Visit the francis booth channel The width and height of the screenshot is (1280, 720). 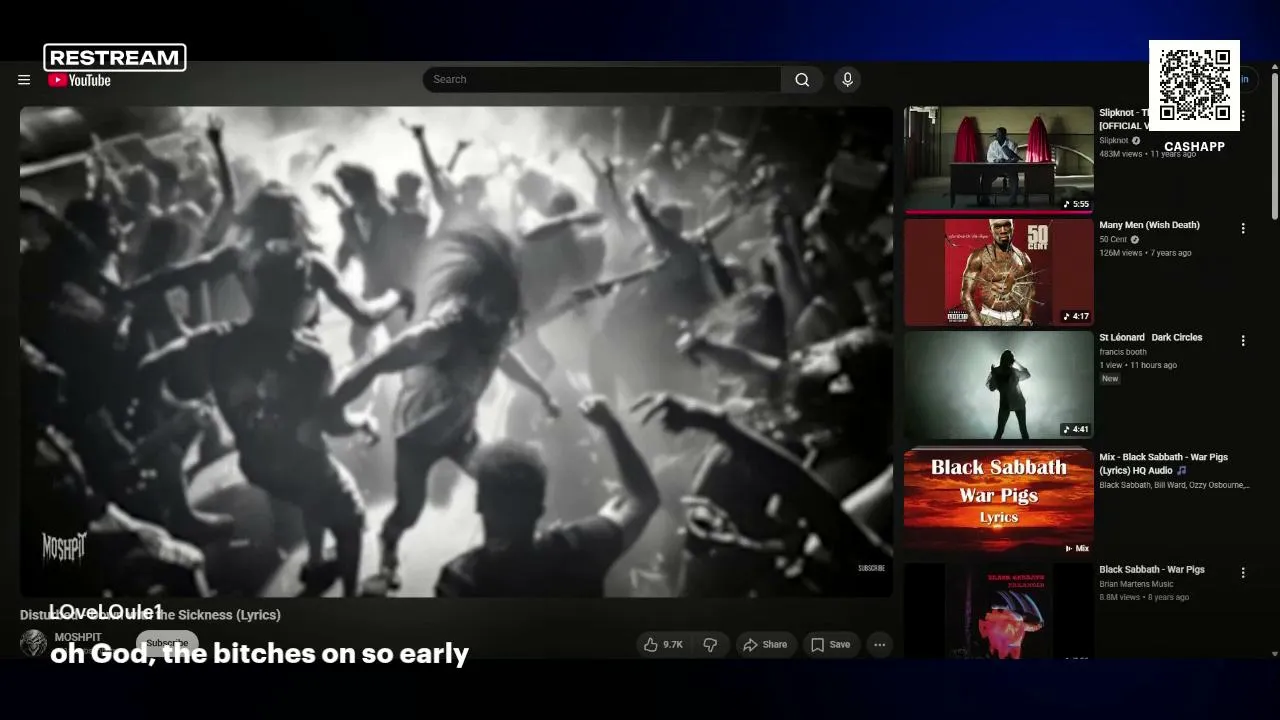[x=1123, y=352]
